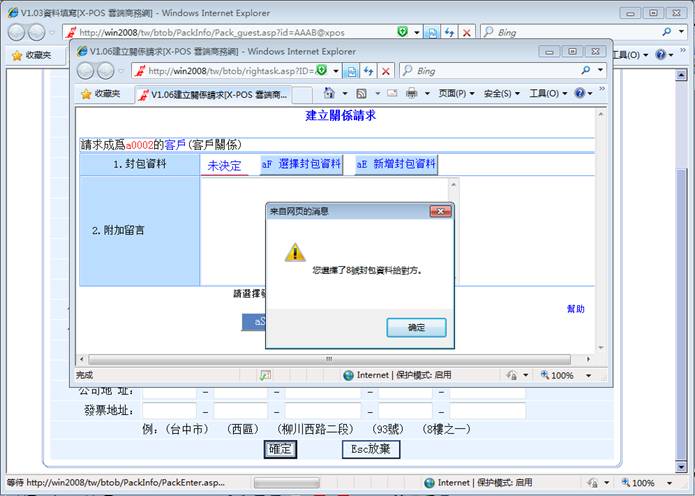Image resolution: width=695 pixels, height=496 pixels.
Task: Click 确定 in the message dialog
Action: click(x=416, y=327)
